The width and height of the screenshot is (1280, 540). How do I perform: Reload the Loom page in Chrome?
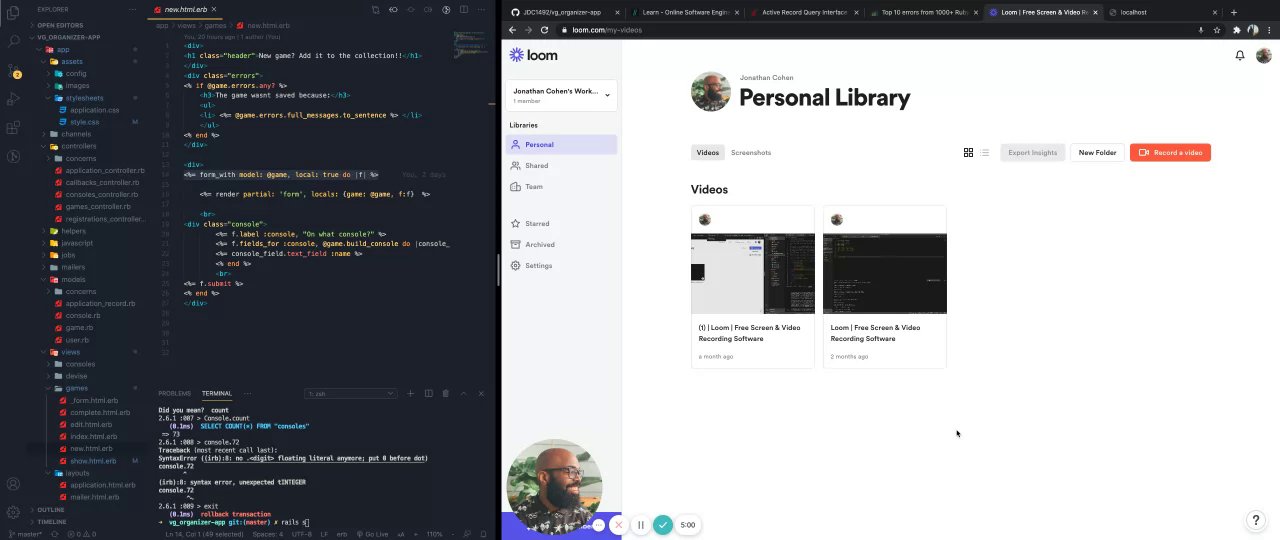[x=544, y=30]
